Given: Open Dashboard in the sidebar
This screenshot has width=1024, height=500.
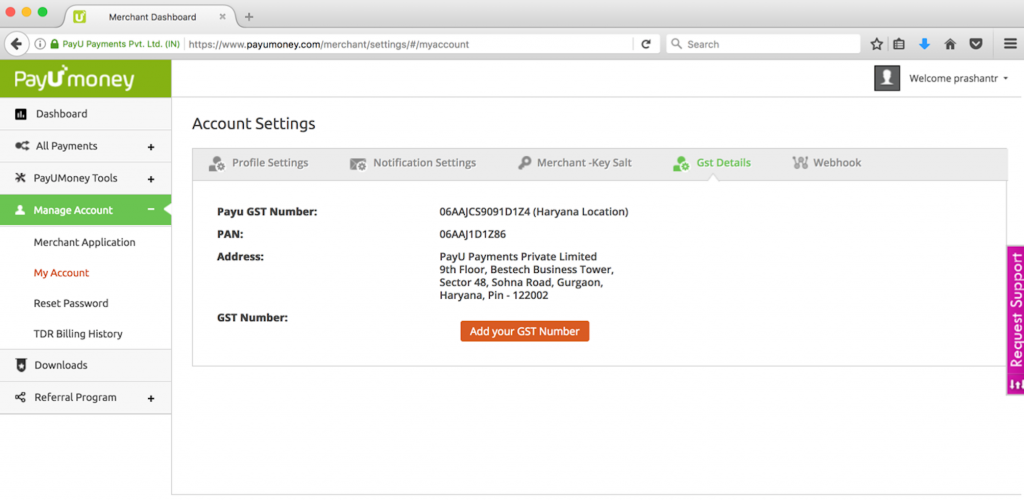Looking at the screenshot, I should [61, 114].
